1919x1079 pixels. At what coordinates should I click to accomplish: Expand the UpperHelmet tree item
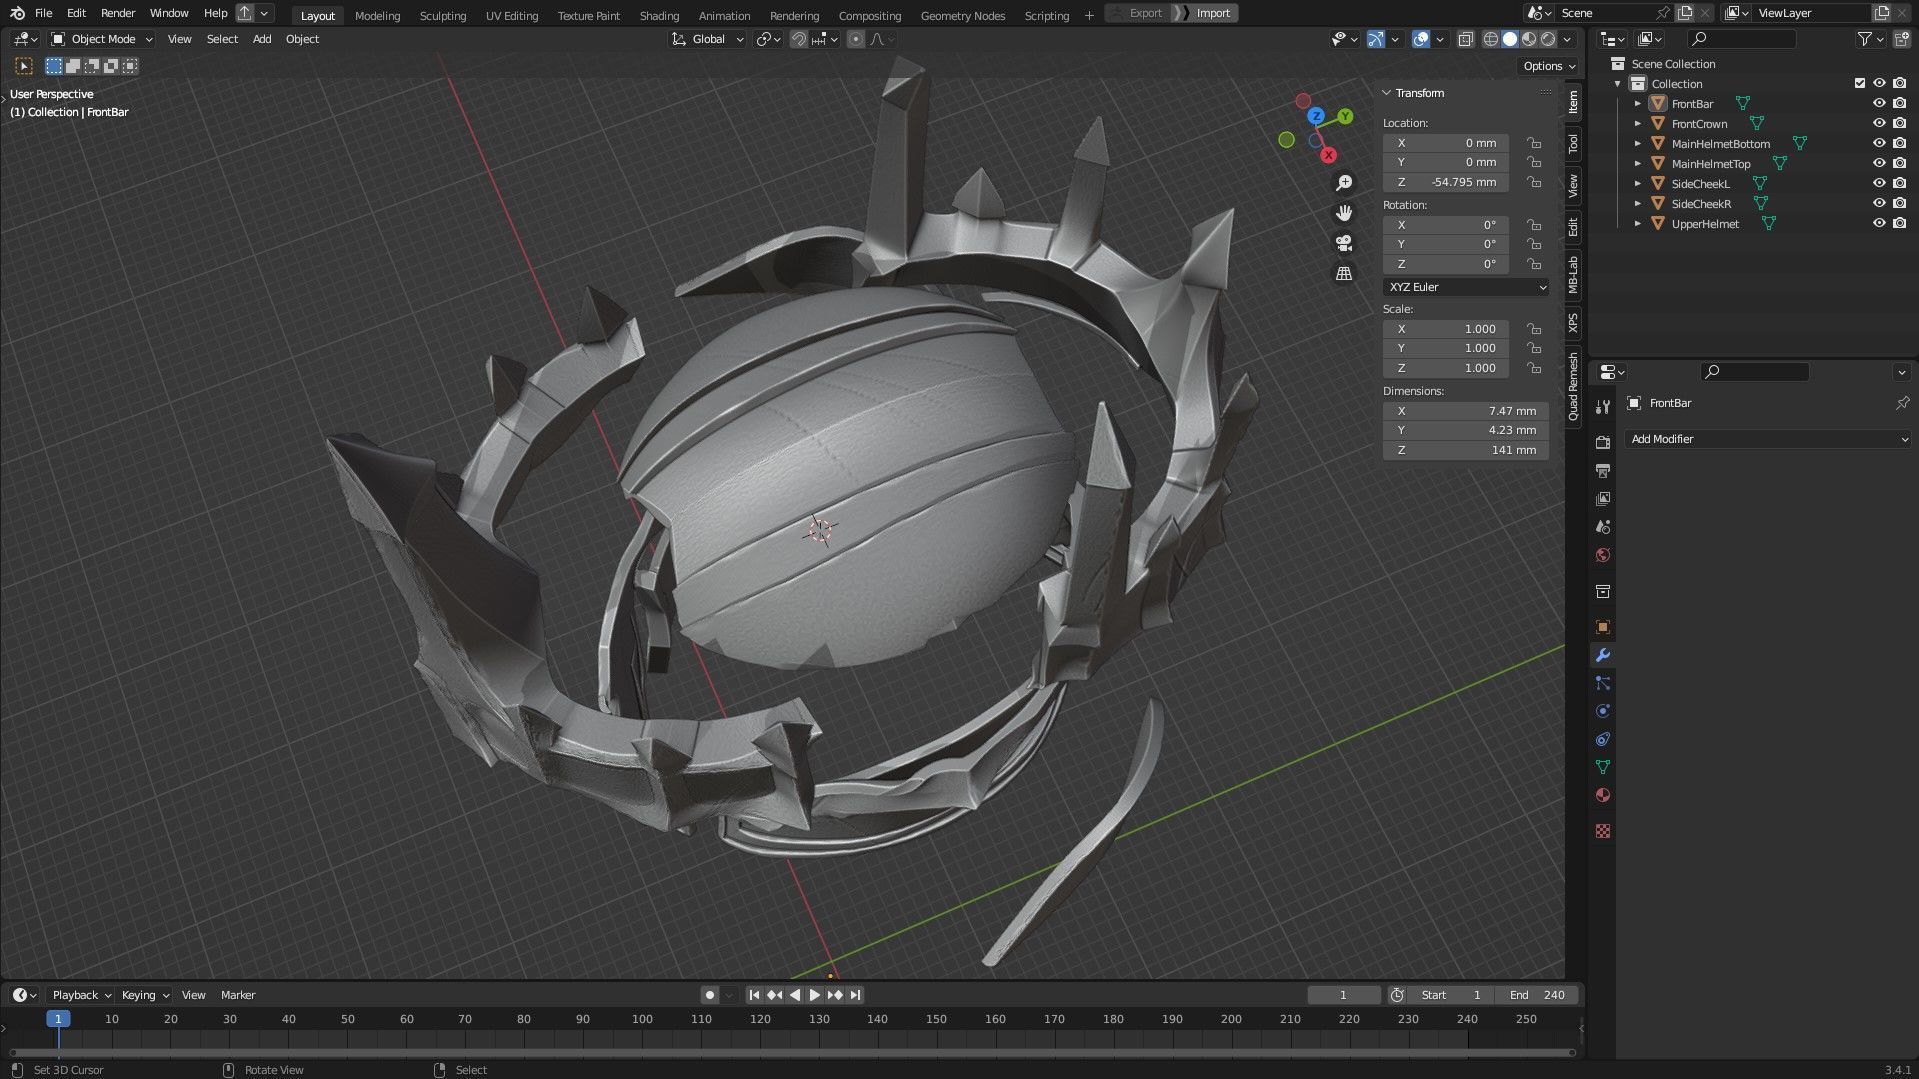1638,224
